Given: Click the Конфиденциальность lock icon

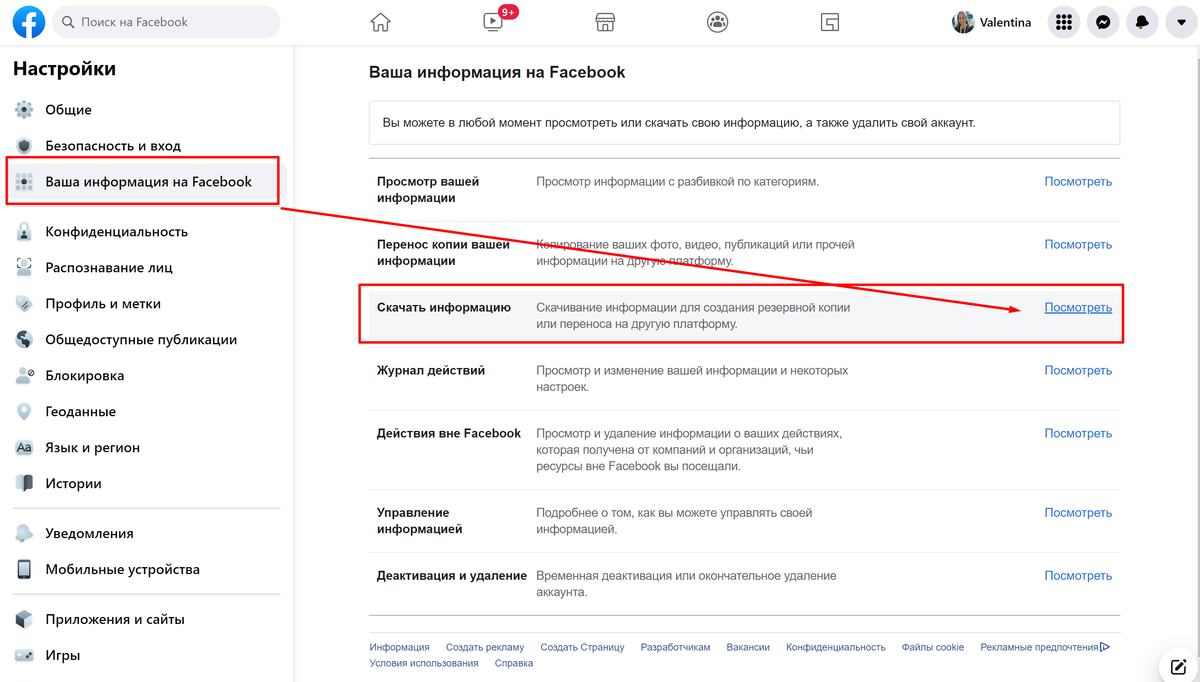Looking at the screenshot, I should [25, 232].
